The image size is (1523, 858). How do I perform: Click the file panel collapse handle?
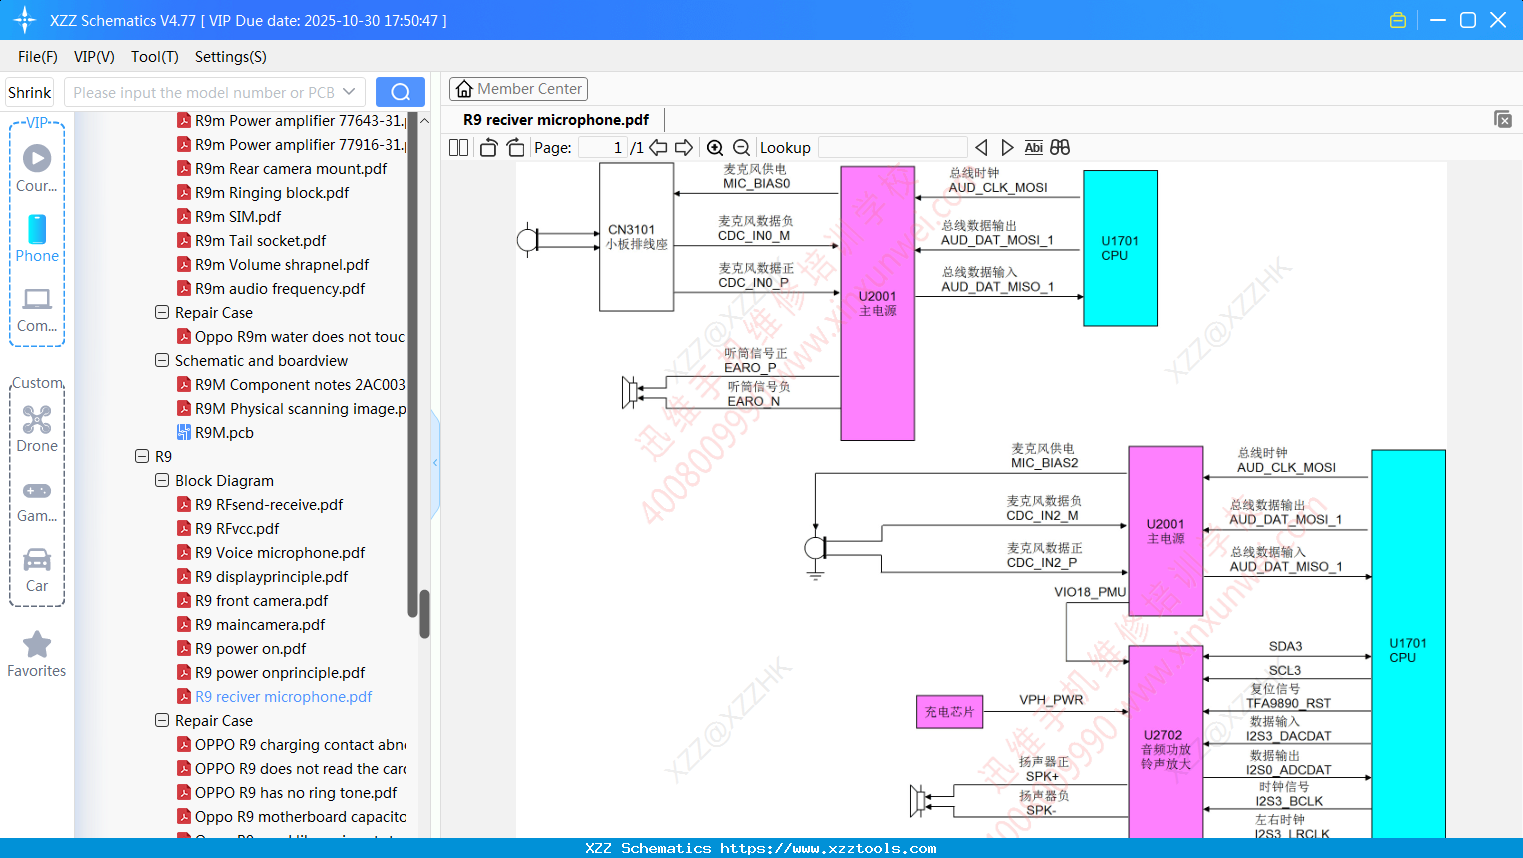tap(435, 462)
